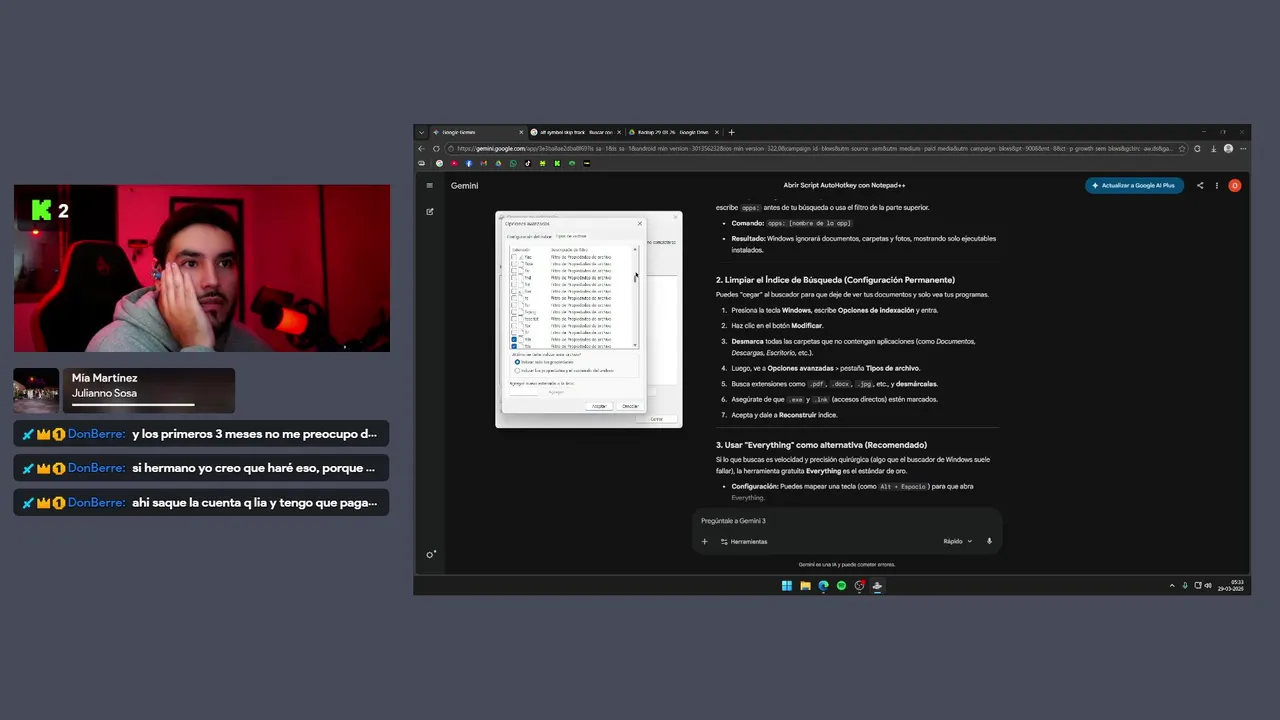
Task: Open WhatsApp bookmark in bookmarks bar
Action: (x=513, y=163)
